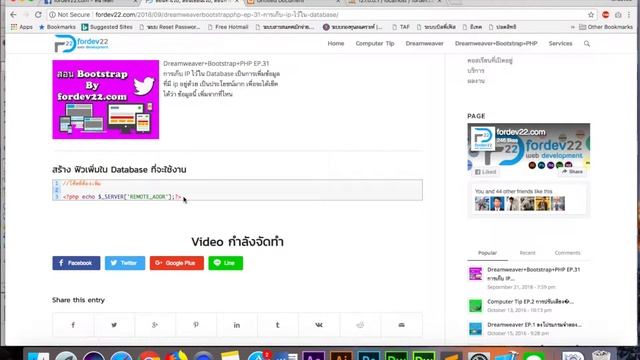Click the fordev22 site logo
Screen dimensions: 640x360
81,43
